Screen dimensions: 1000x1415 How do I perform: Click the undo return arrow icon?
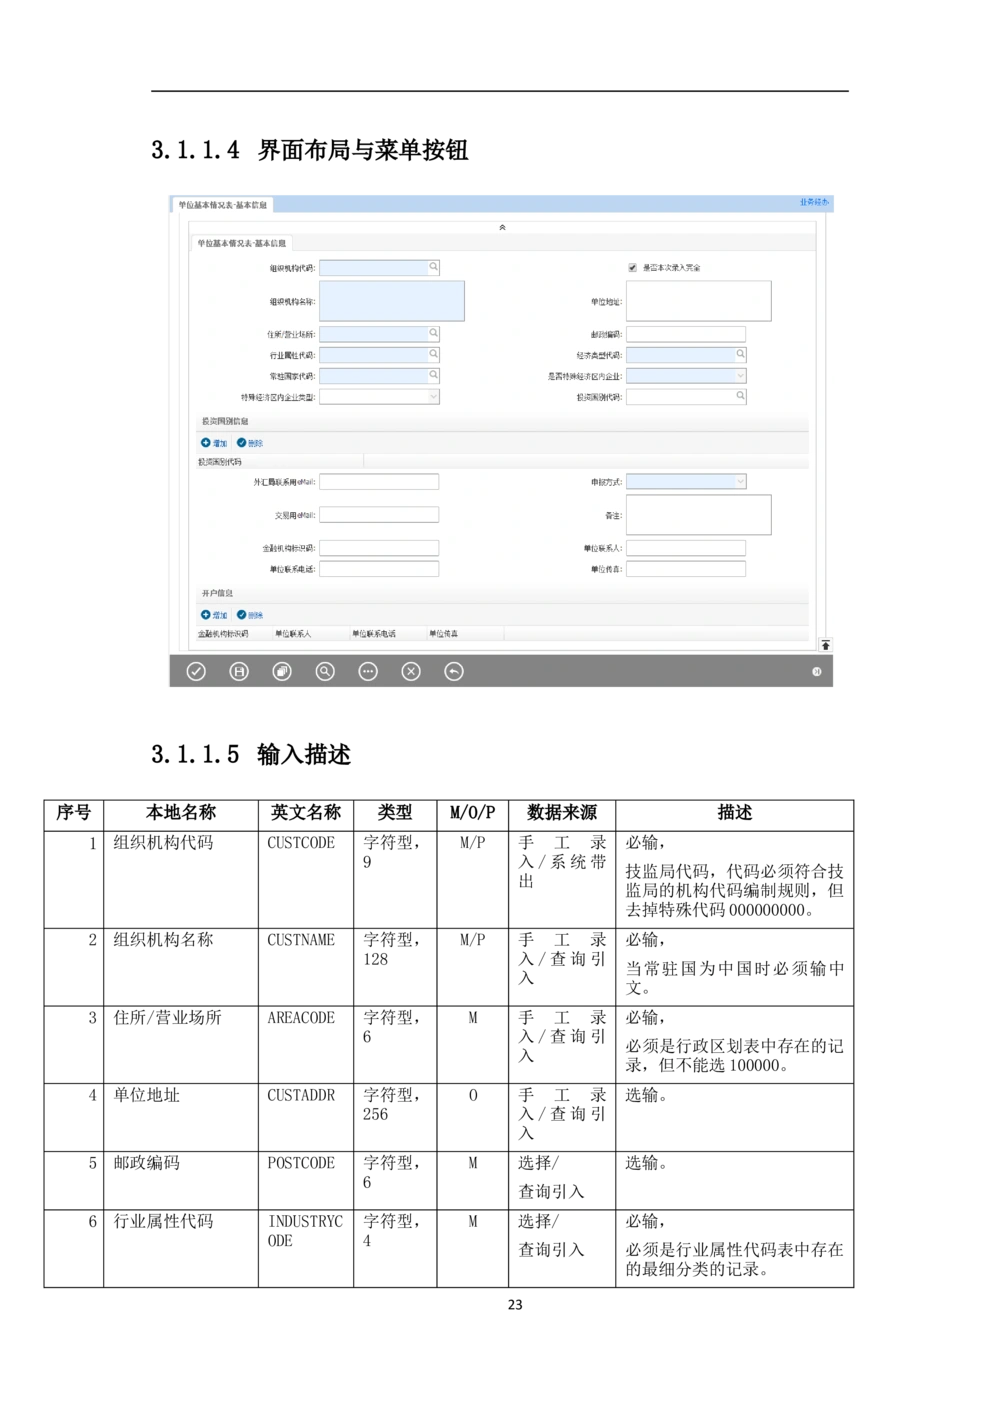point(454,671)
